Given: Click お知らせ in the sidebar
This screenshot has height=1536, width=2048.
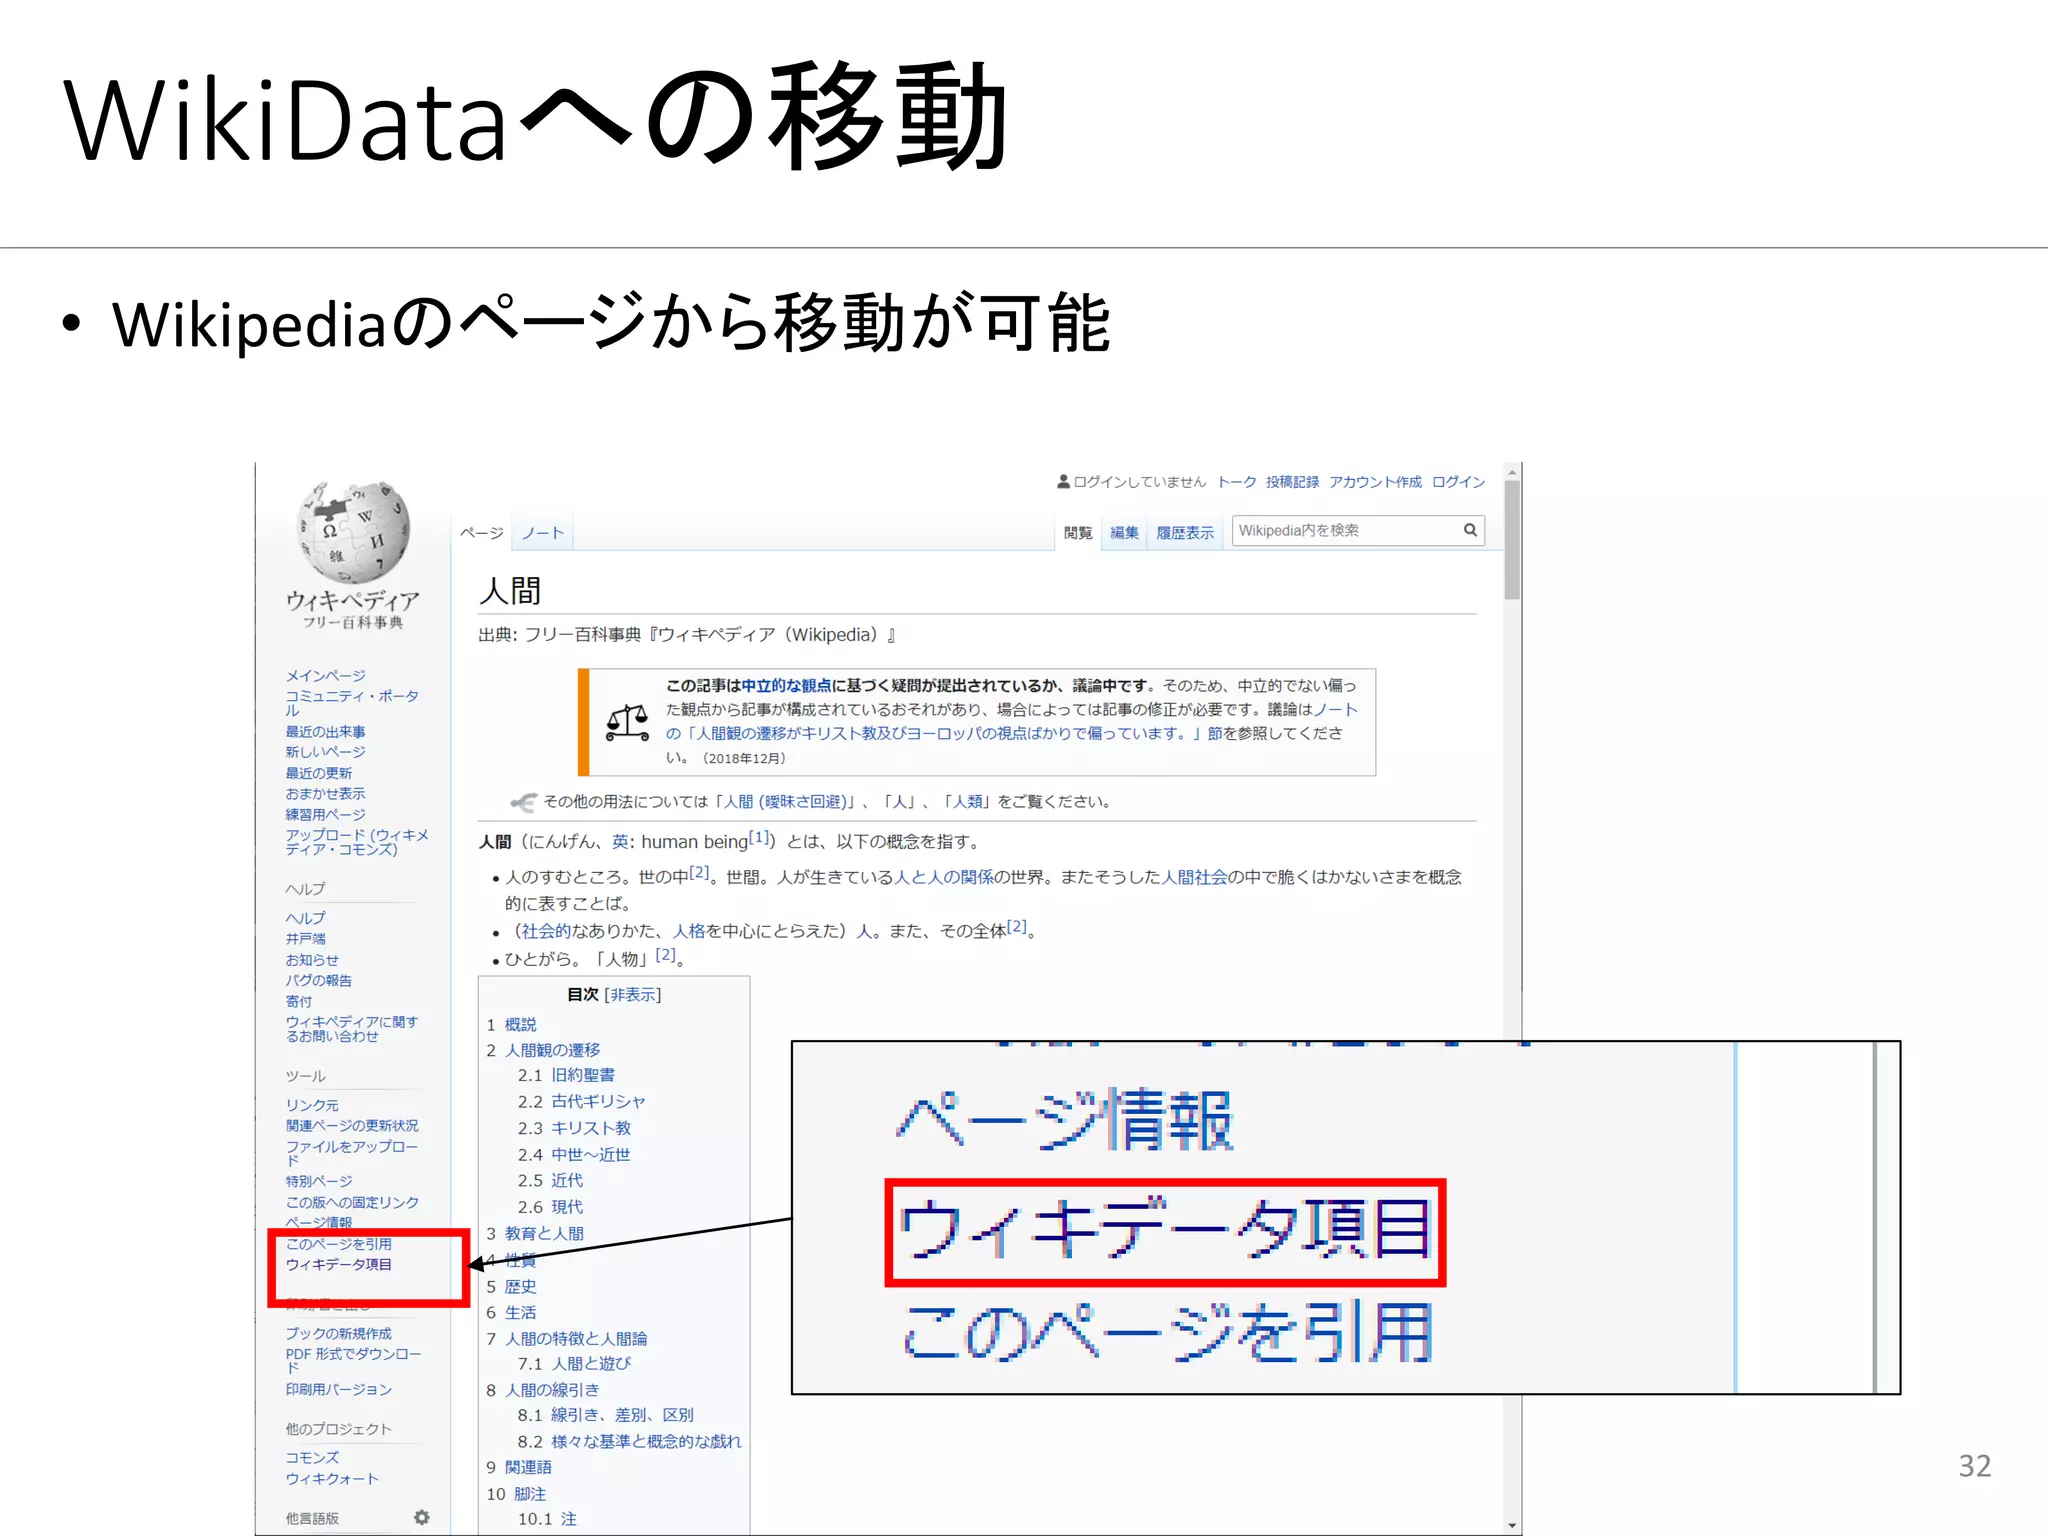Looking at the screenshot, I should tap(312, 960).
